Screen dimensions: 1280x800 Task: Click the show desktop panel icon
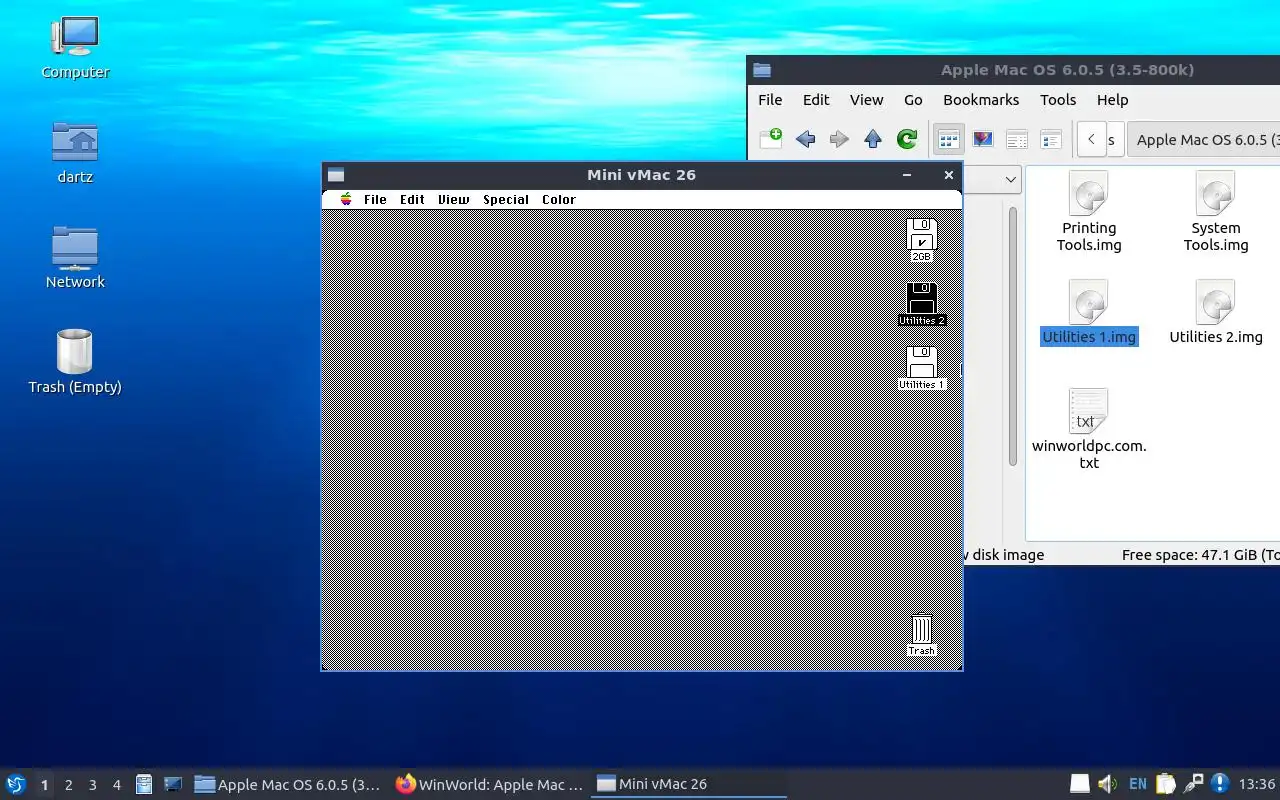[x=172, y=785]
